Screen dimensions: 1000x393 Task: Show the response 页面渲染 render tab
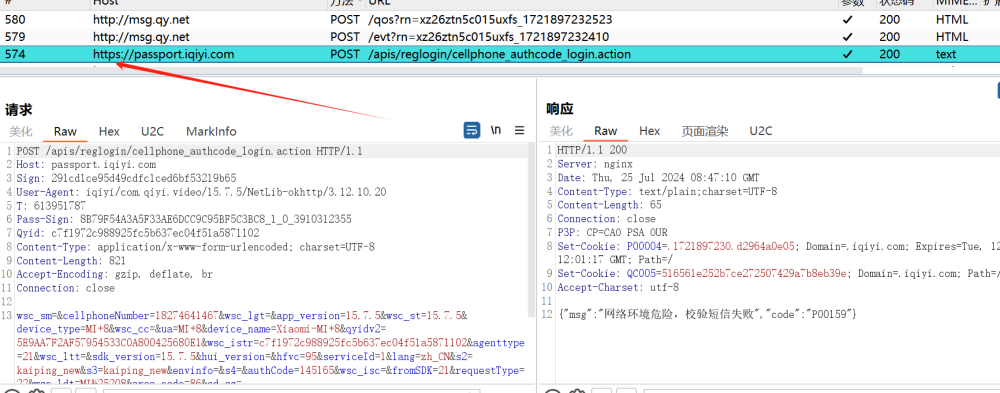tap(705, 131)
